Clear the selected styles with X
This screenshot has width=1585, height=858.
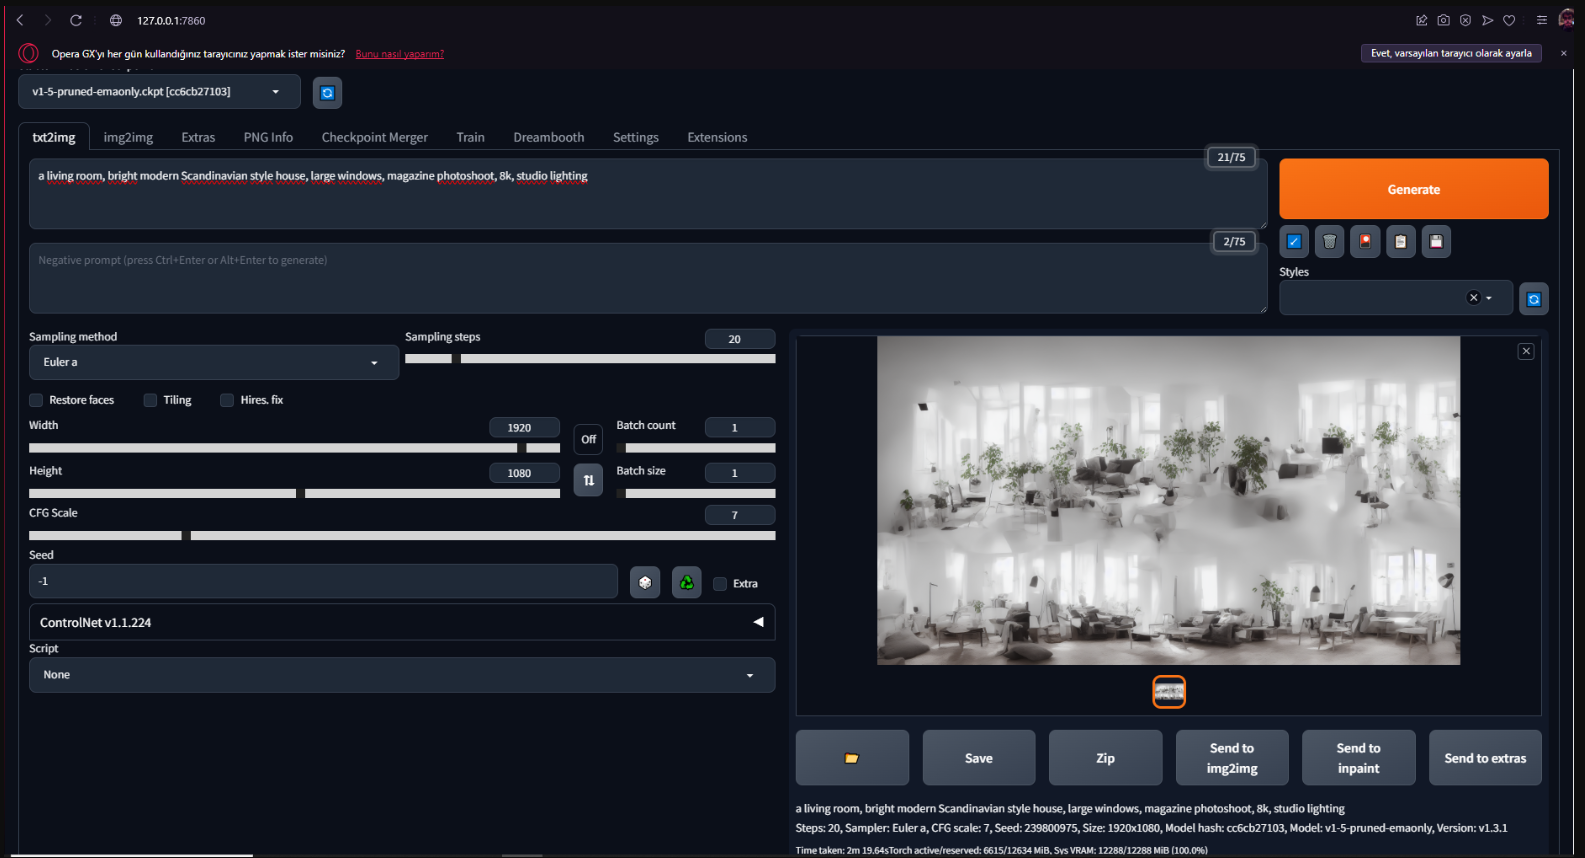pos(1473,298)
